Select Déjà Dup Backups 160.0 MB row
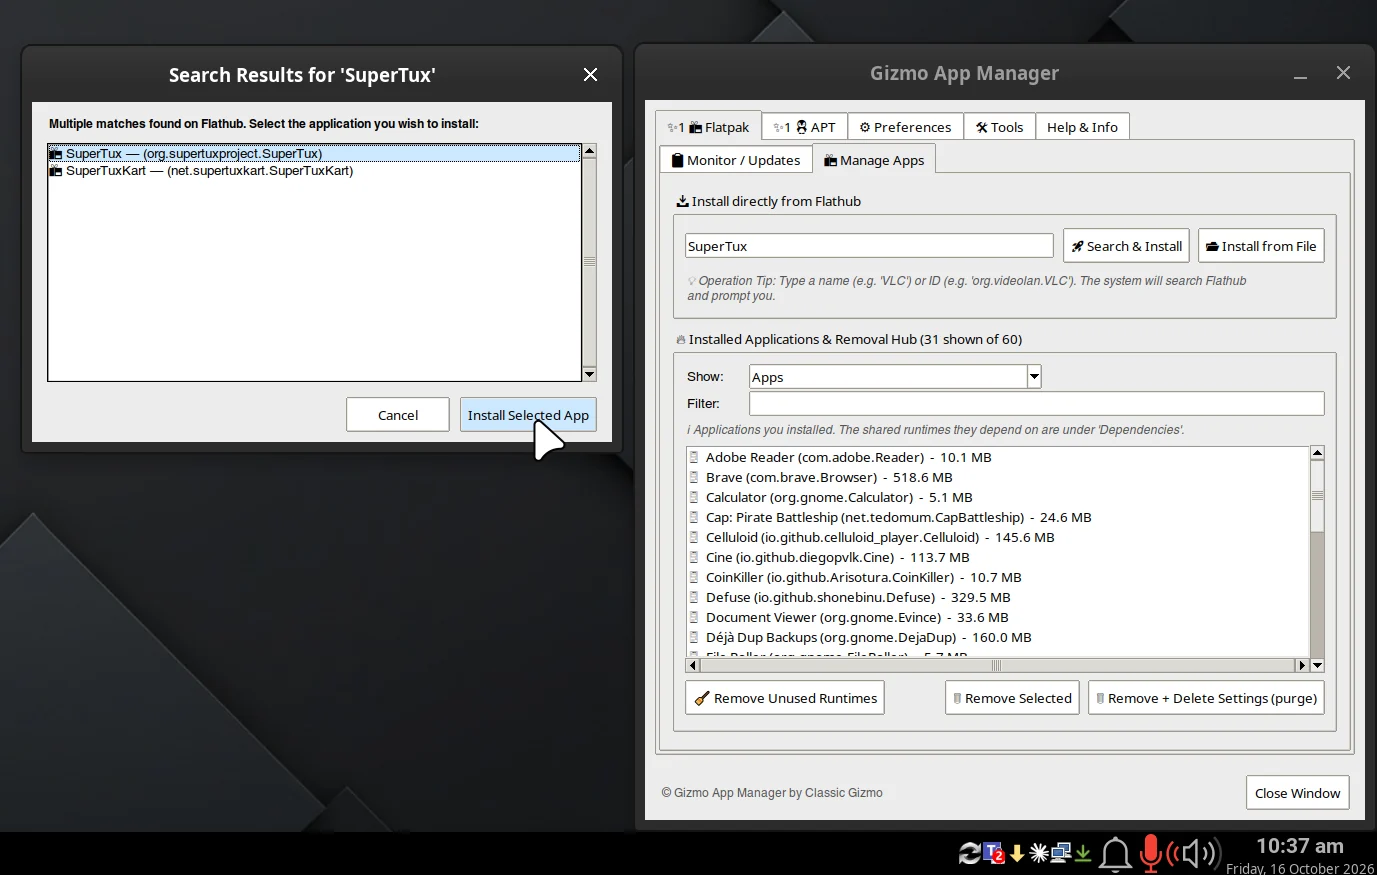The height and width of the screenshot is (875, 1377). coord(997,637)
